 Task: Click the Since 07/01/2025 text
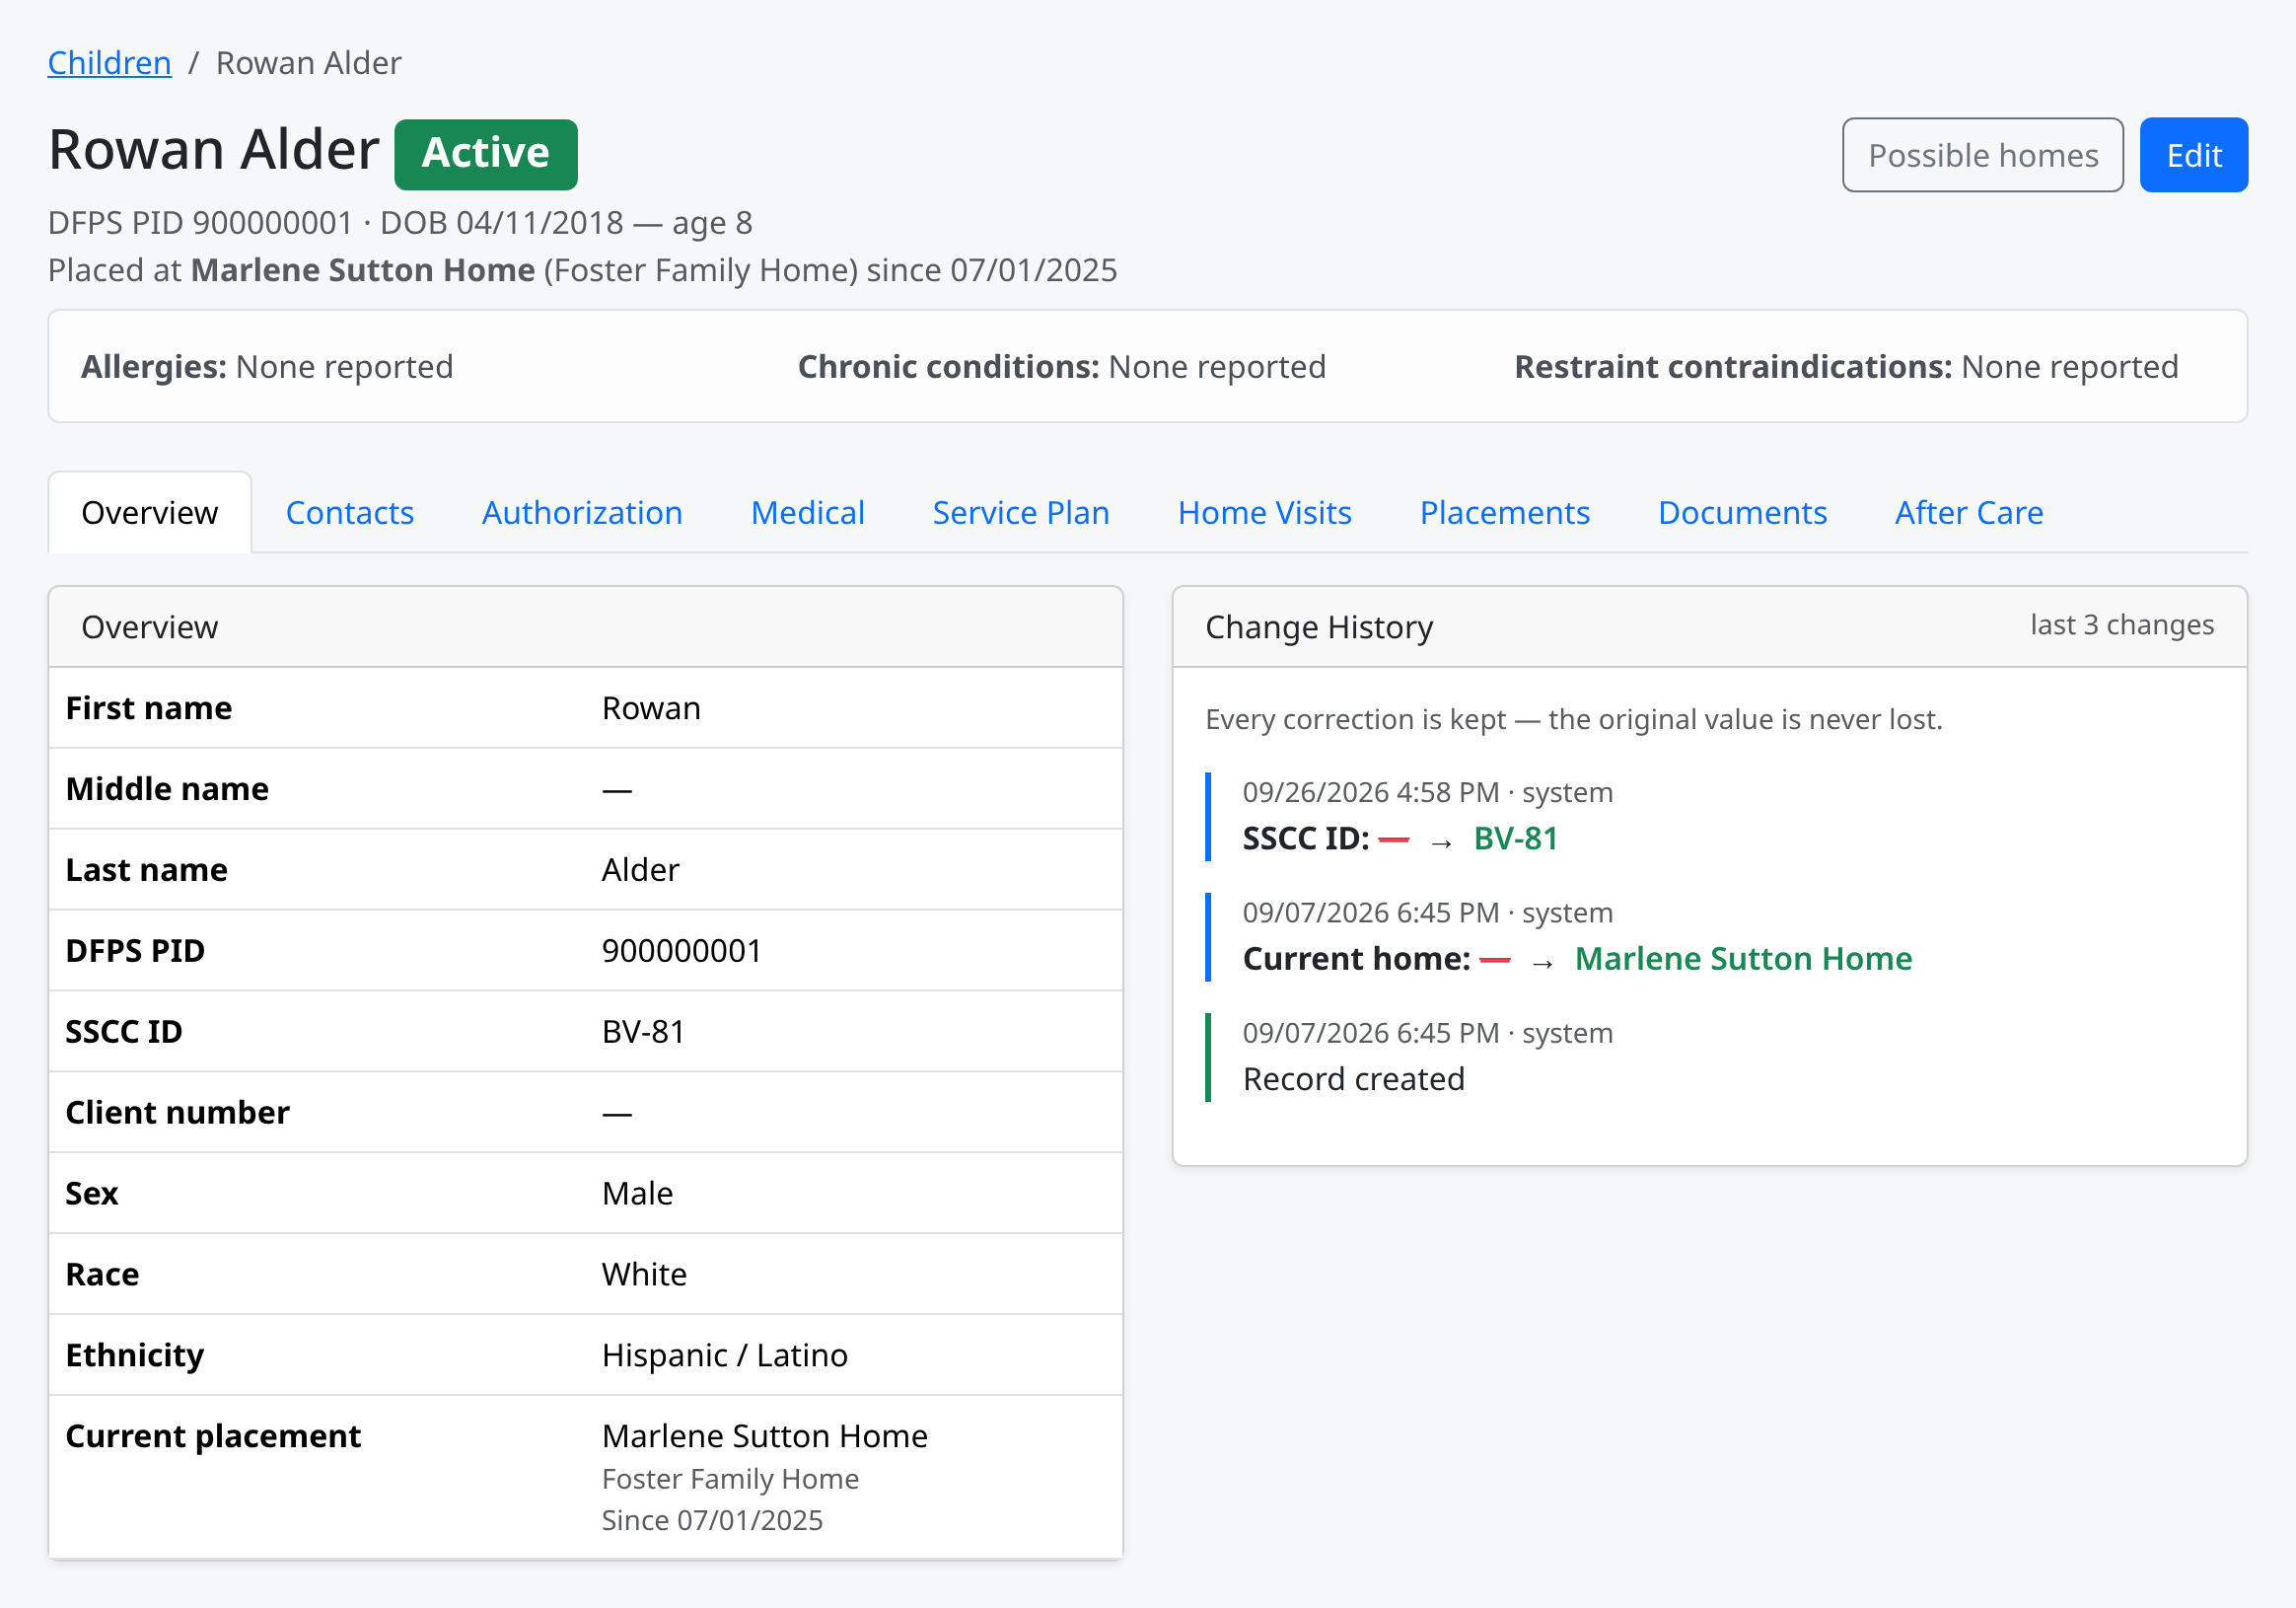point(712,1520)
